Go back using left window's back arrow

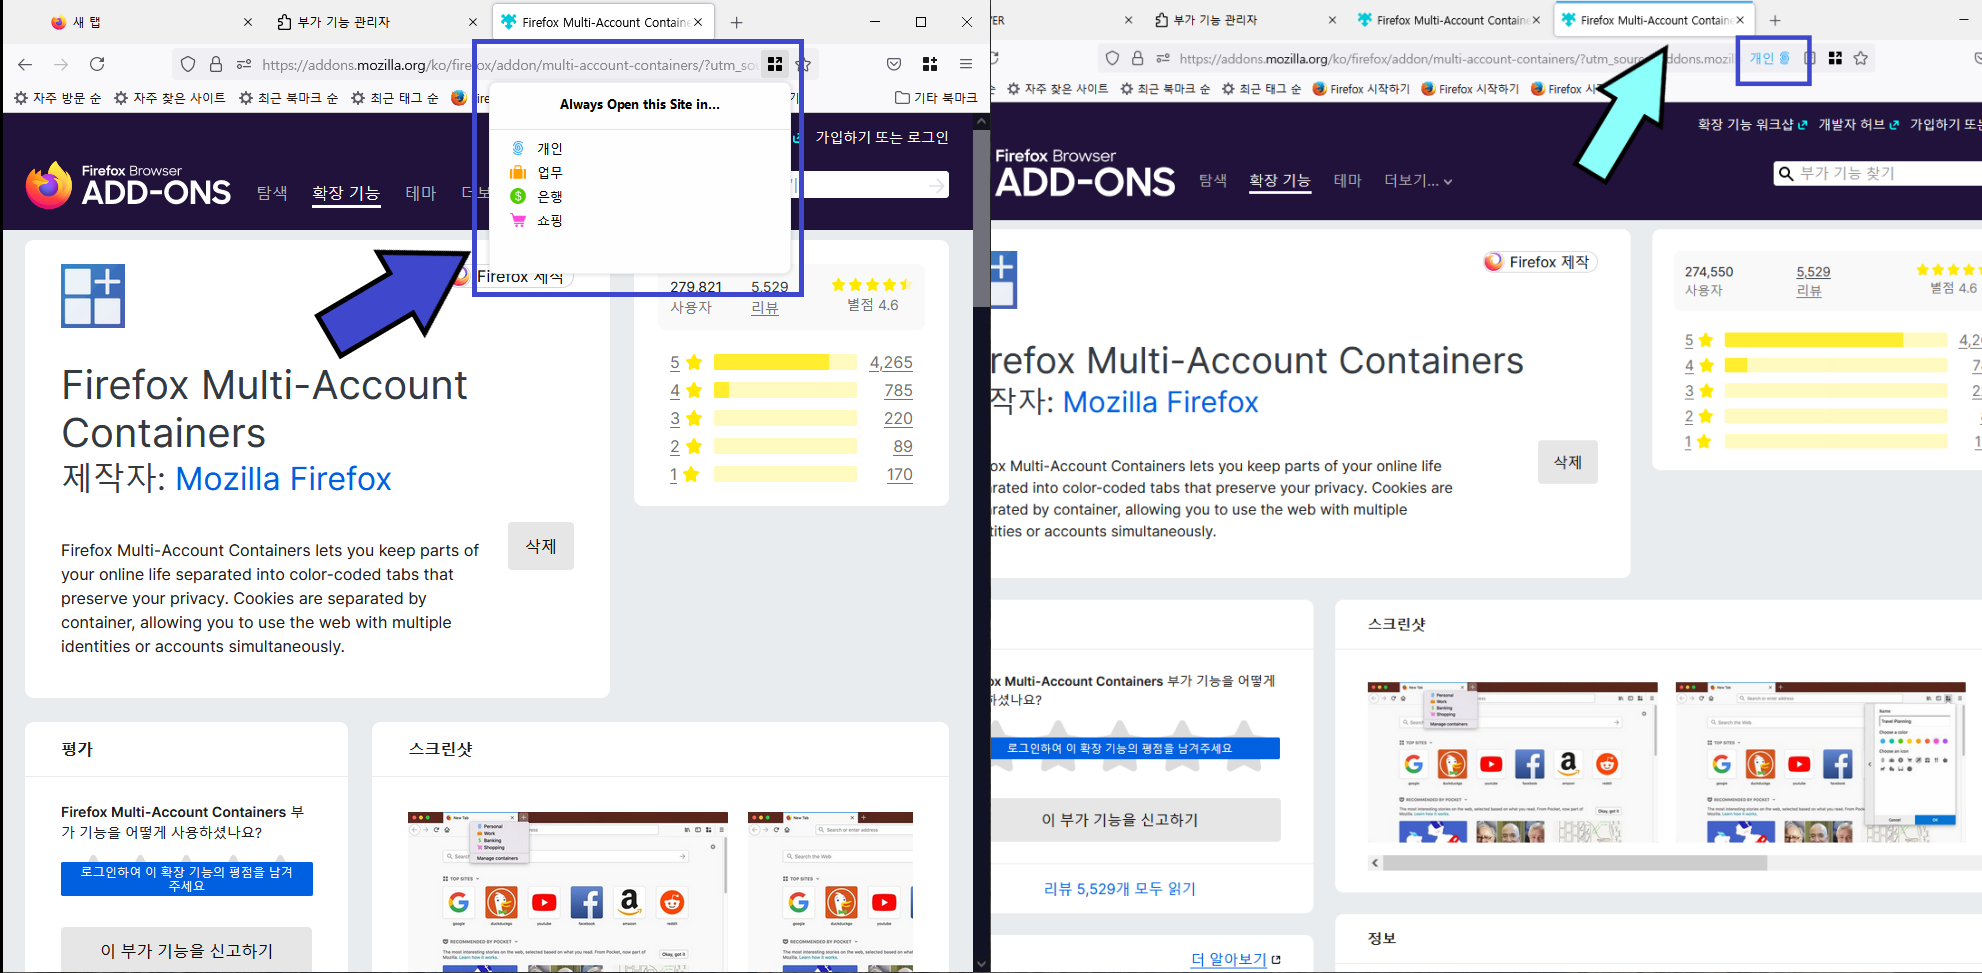click(x=25, y=64)
